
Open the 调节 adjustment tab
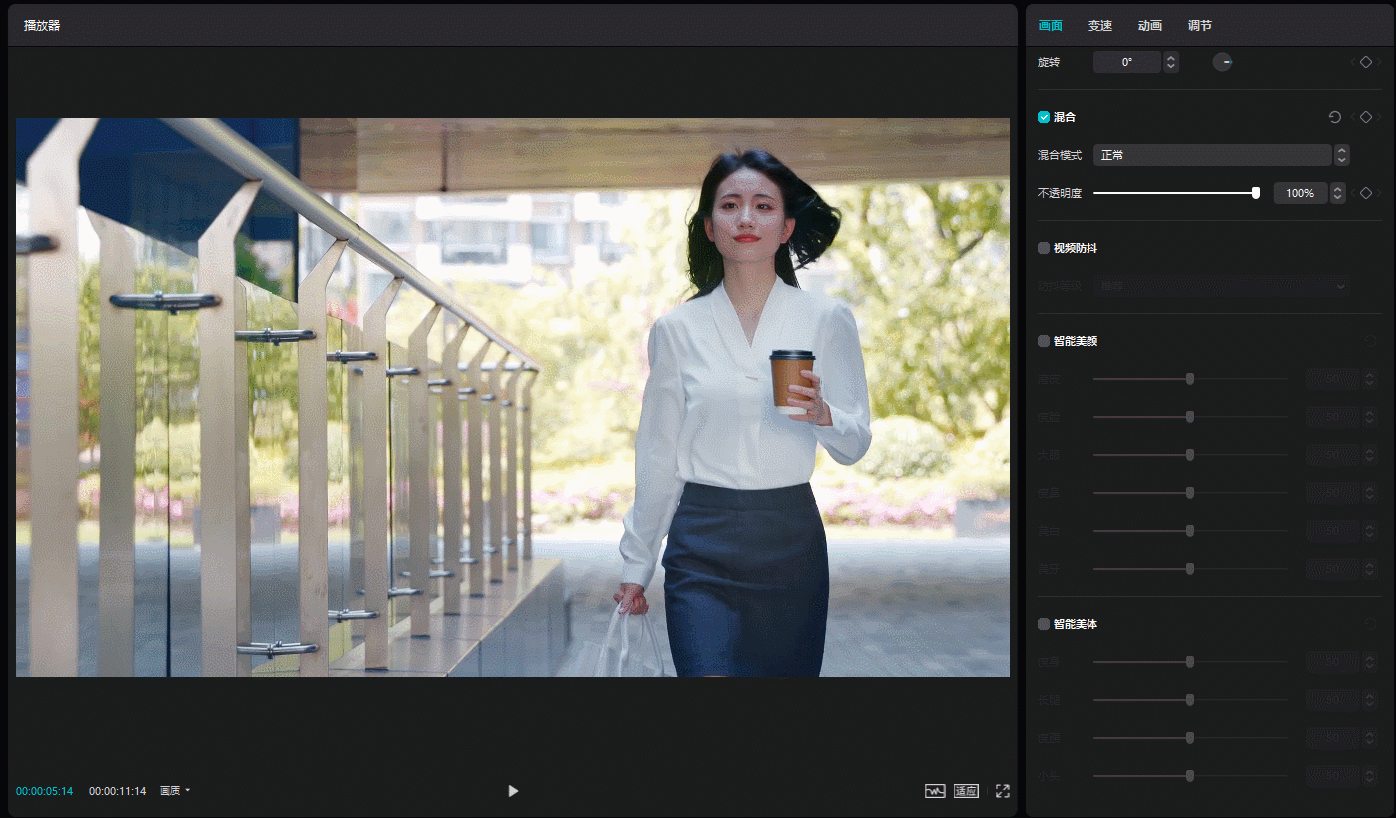pos(1200,26)
